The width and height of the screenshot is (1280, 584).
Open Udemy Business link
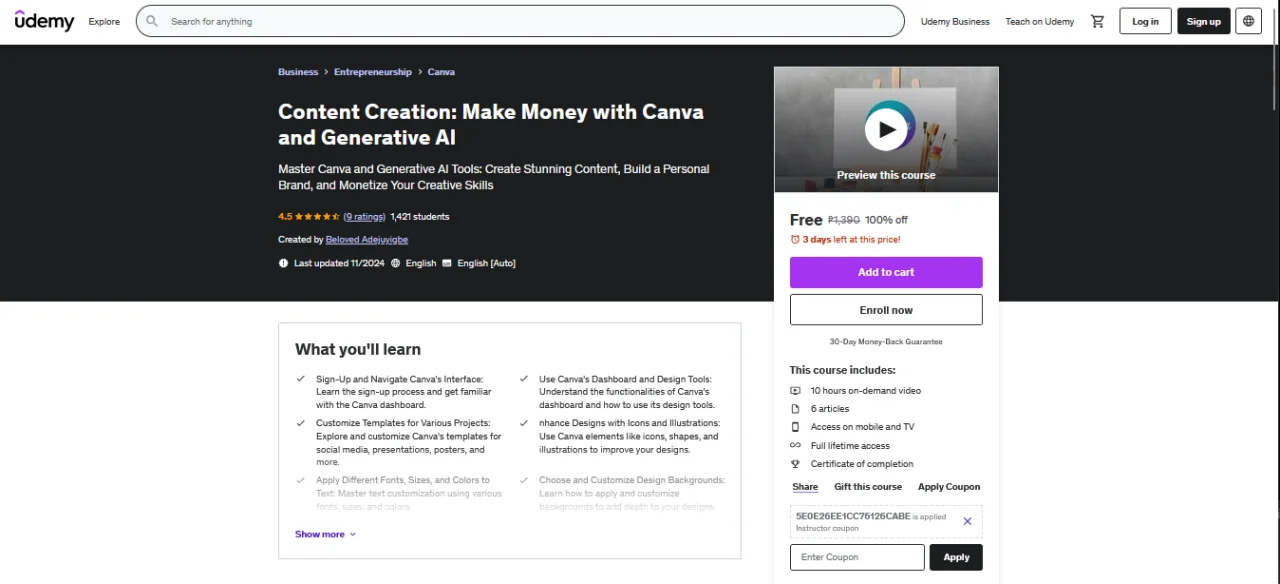pyautogui.click(x=955, y=21)
